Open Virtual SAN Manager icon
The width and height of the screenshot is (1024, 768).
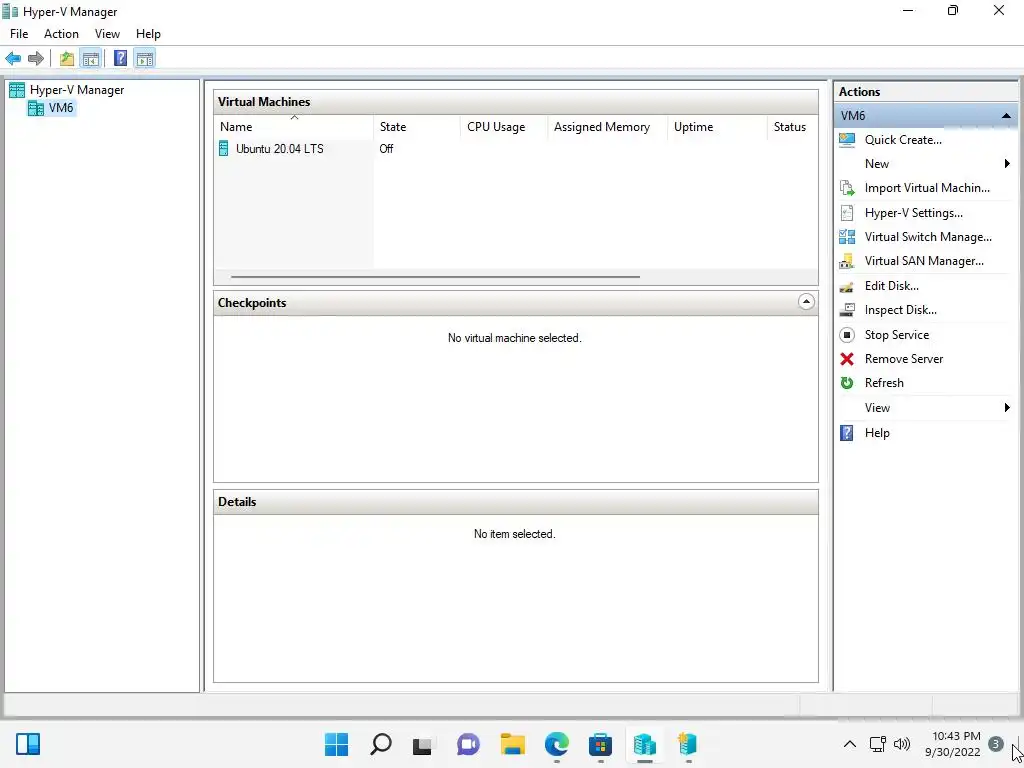point(847,261)
